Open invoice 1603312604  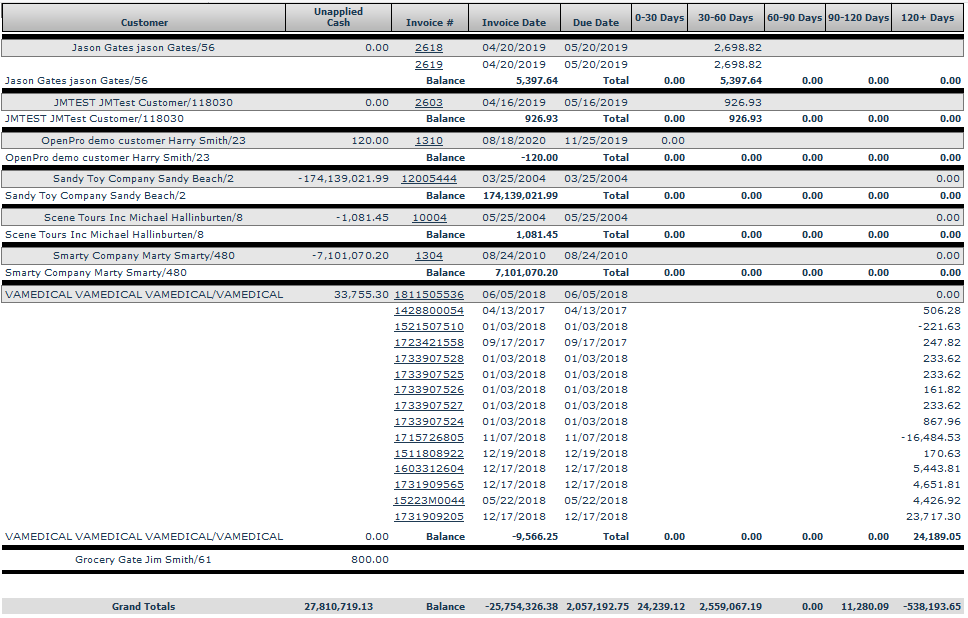pyautogui.click(x=428, y=469)
